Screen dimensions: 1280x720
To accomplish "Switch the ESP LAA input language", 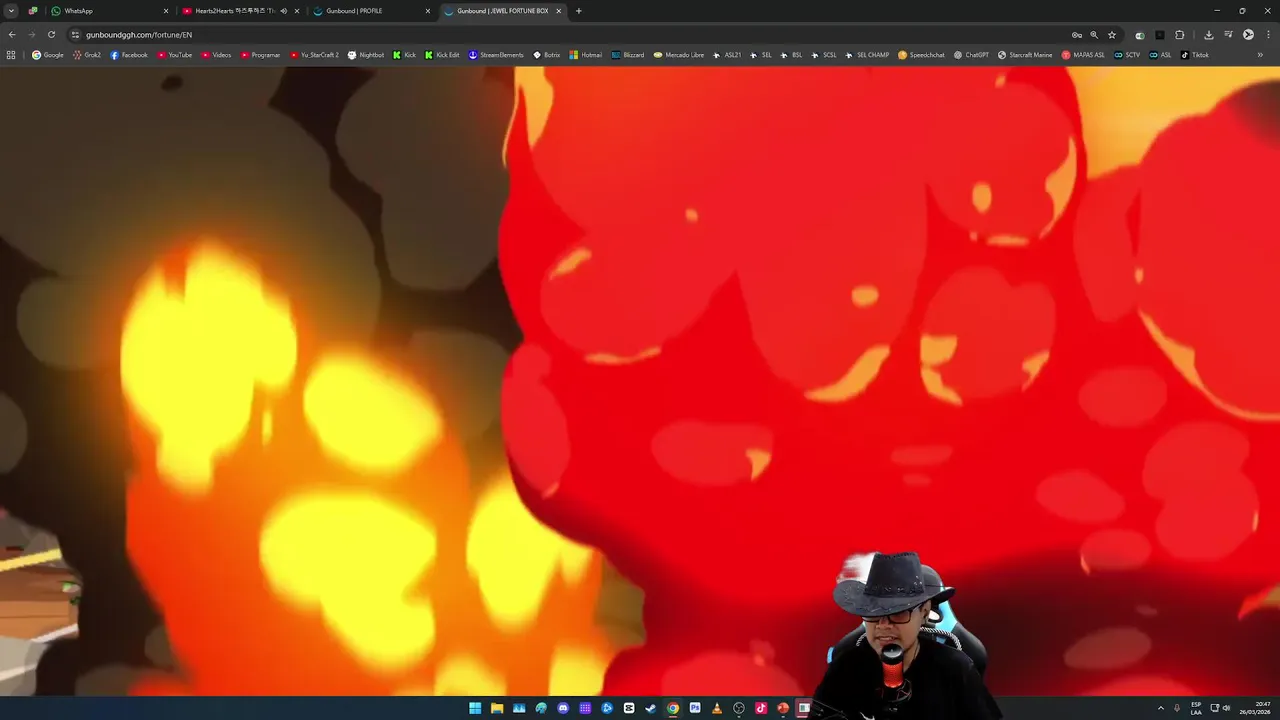I will pyautogui.click(x=1196, y=708).
